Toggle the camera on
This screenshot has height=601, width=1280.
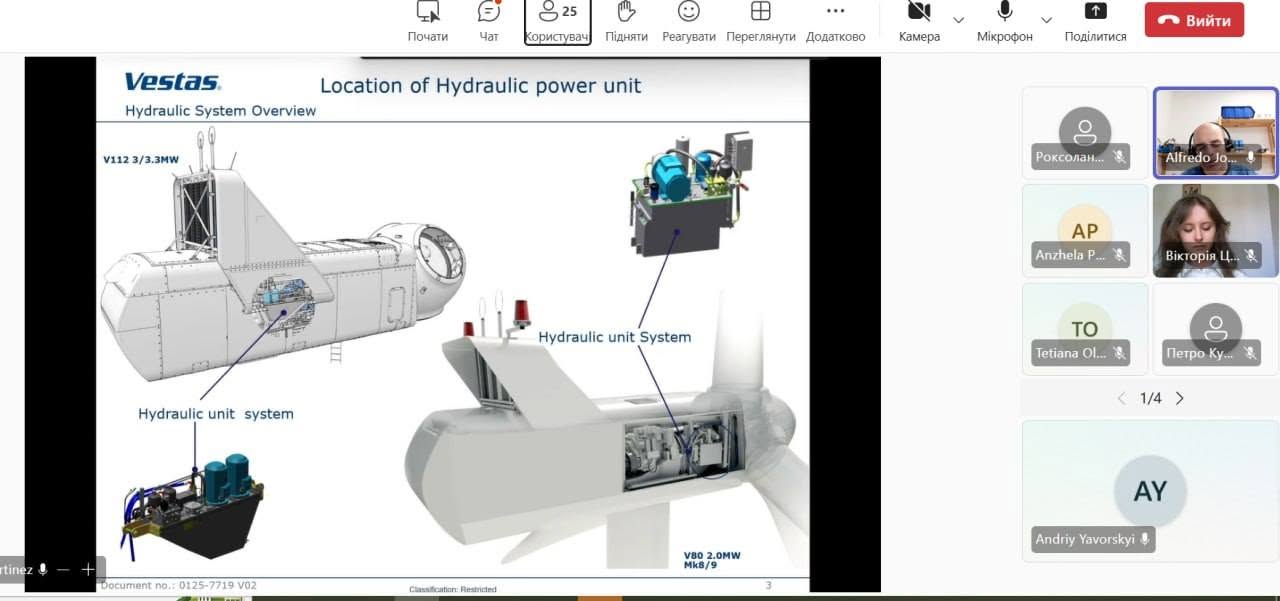click(x=919, y=22)
